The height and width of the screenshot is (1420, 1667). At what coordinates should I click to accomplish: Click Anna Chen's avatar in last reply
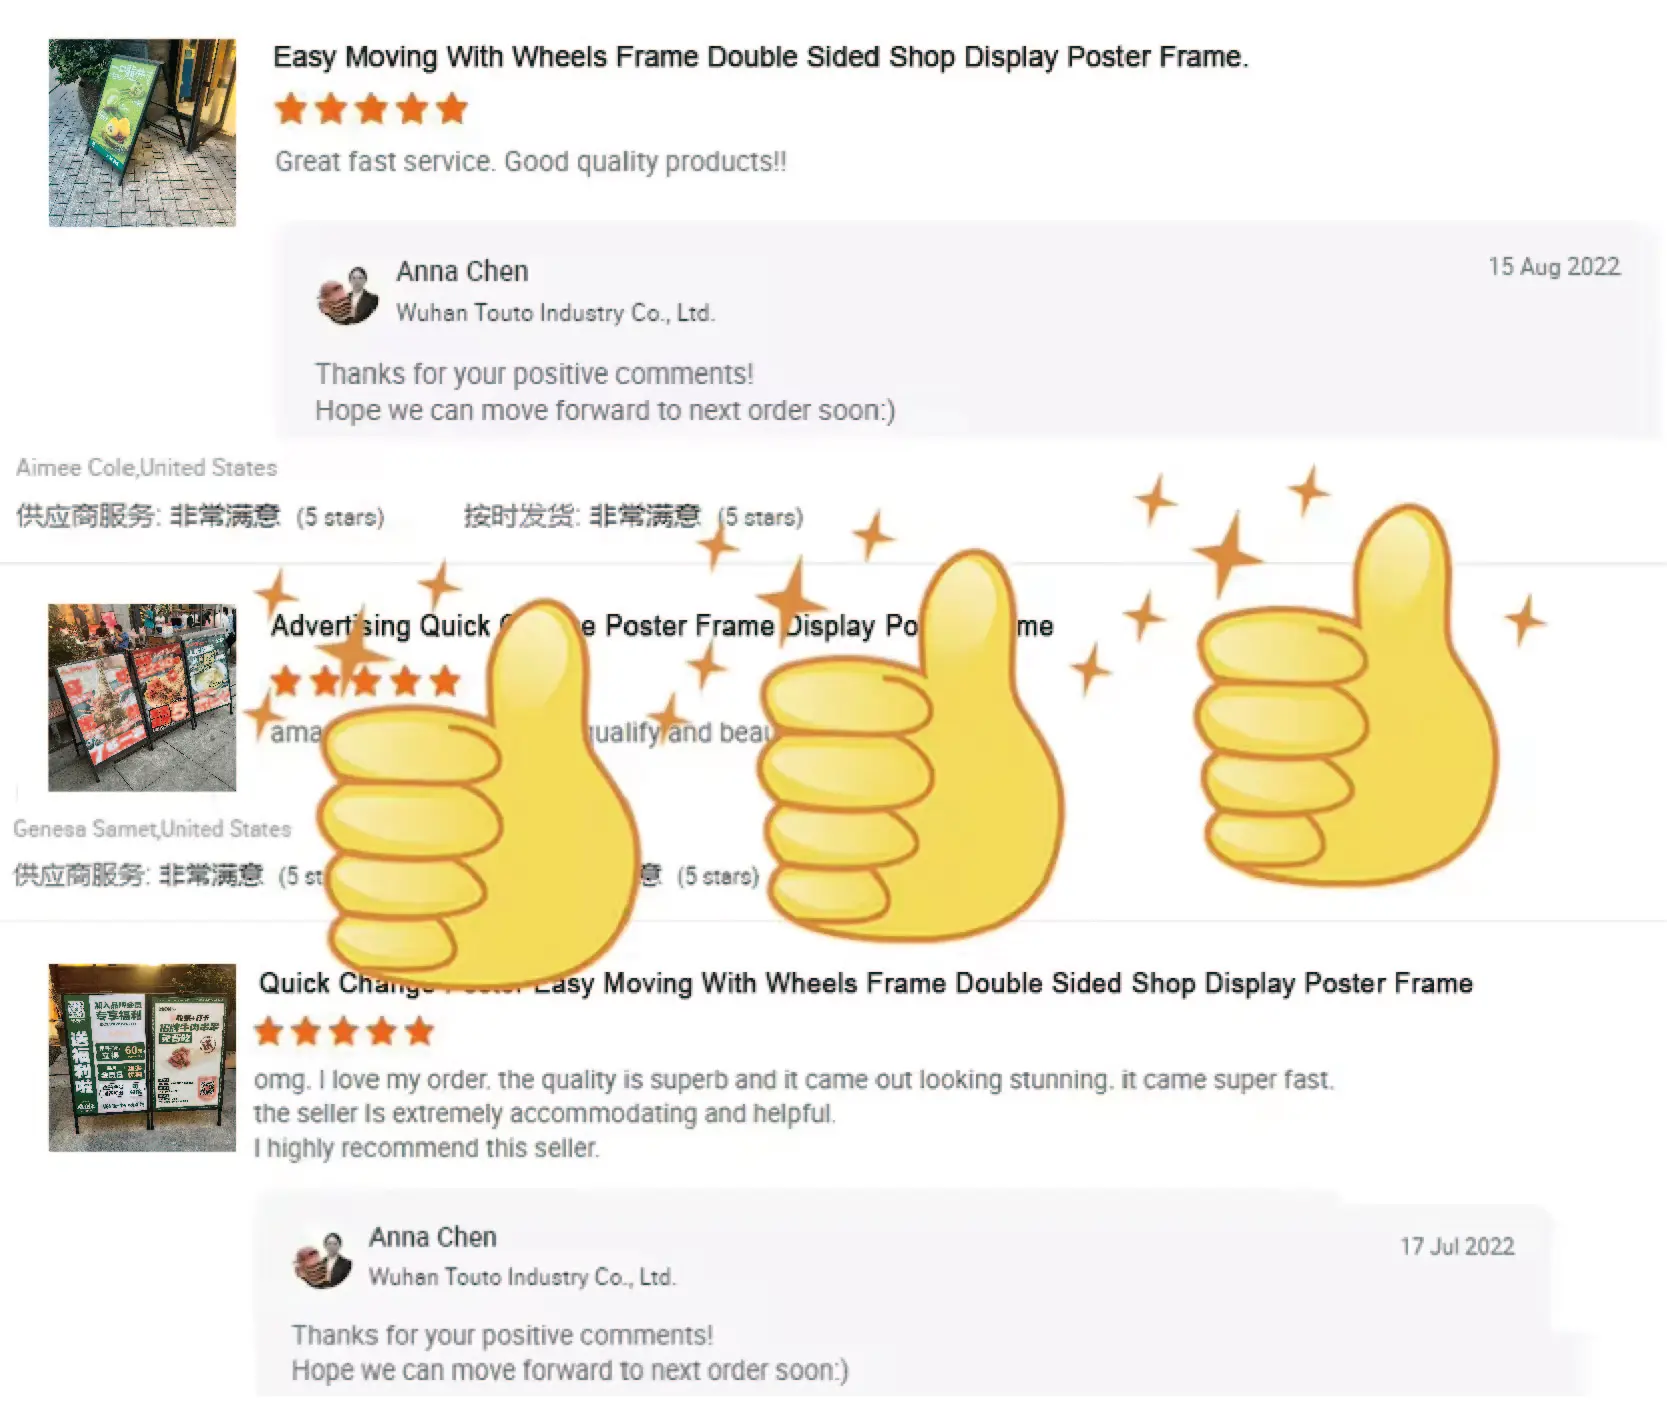pyautogui.click(x=322, y=1260)
